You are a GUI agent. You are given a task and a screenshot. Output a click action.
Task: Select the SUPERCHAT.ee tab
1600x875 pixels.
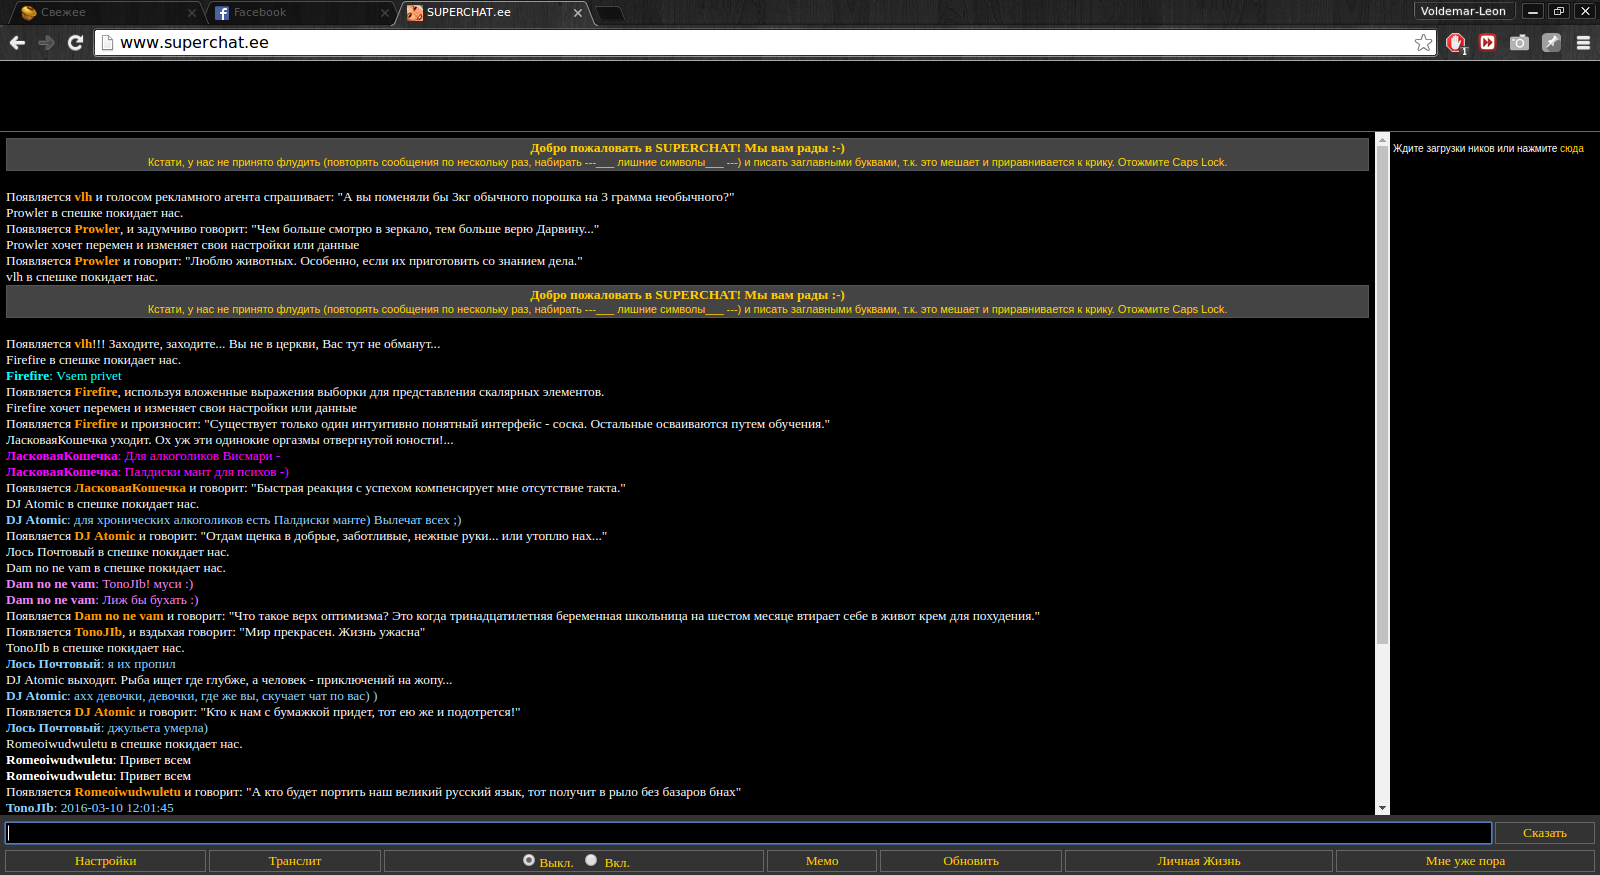(493, 13)
